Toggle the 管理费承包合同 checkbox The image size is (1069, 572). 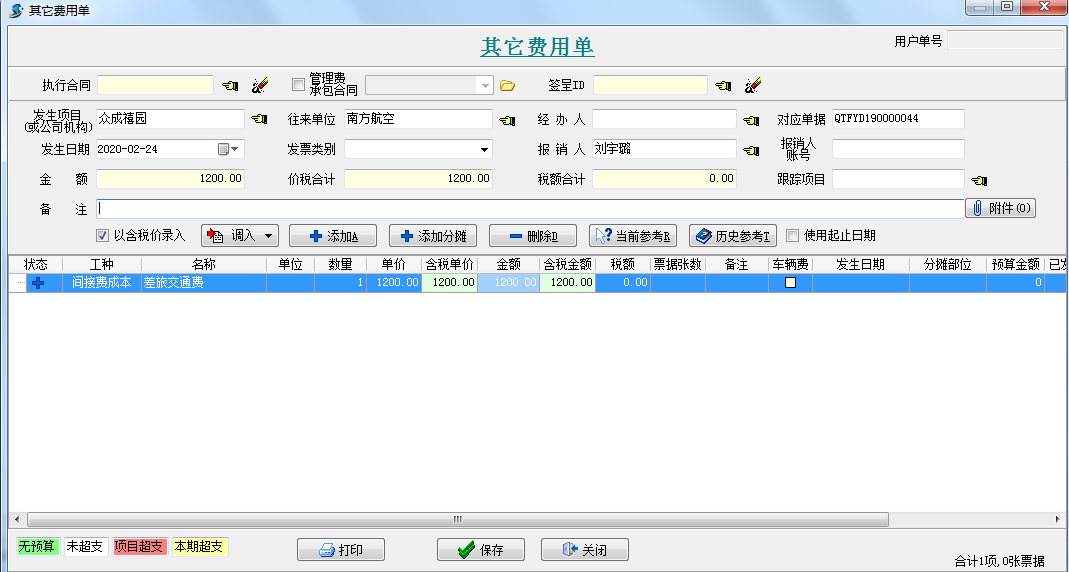pyautogui.click(x=298, y=85)
